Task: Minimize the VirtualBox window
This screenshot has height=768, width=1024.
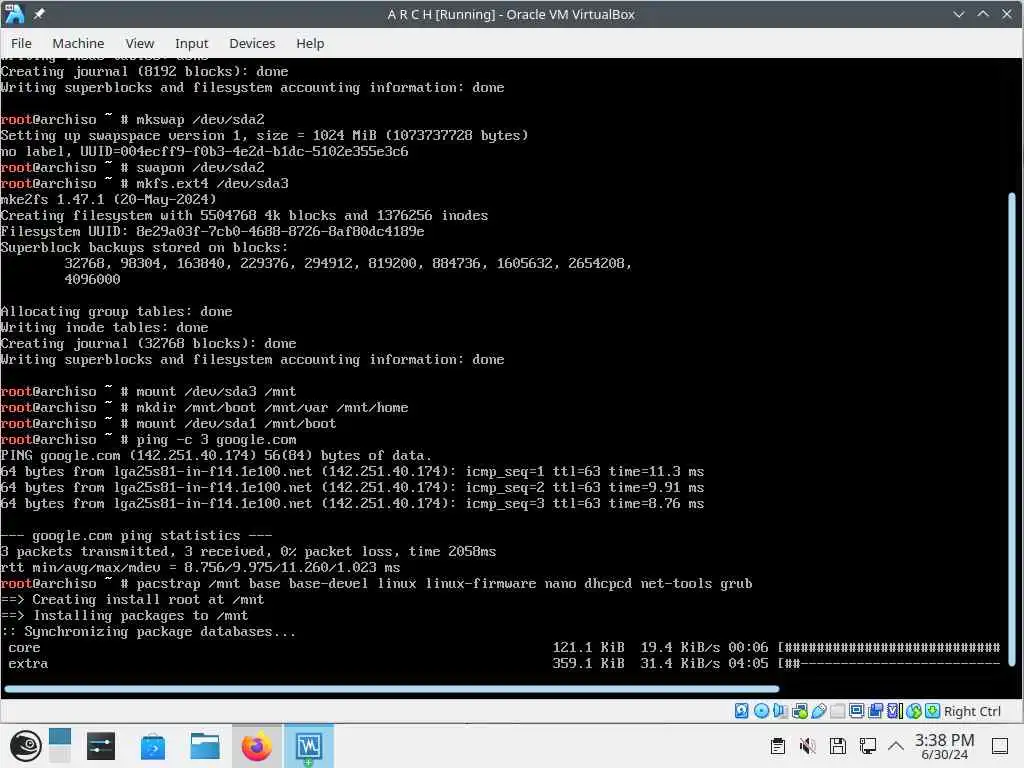Action: pyautogui.click(x=959, y=14)
